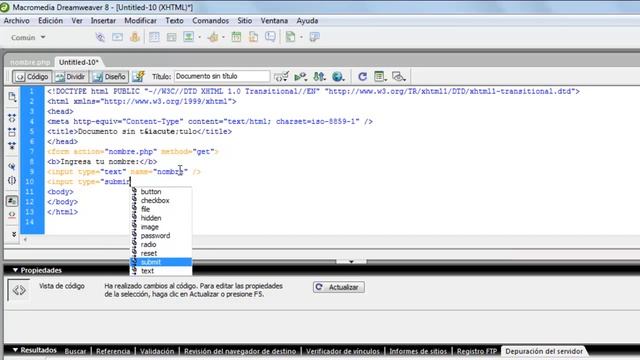Click the Date insert icon

pyautogui.click(x=236, y=37)
